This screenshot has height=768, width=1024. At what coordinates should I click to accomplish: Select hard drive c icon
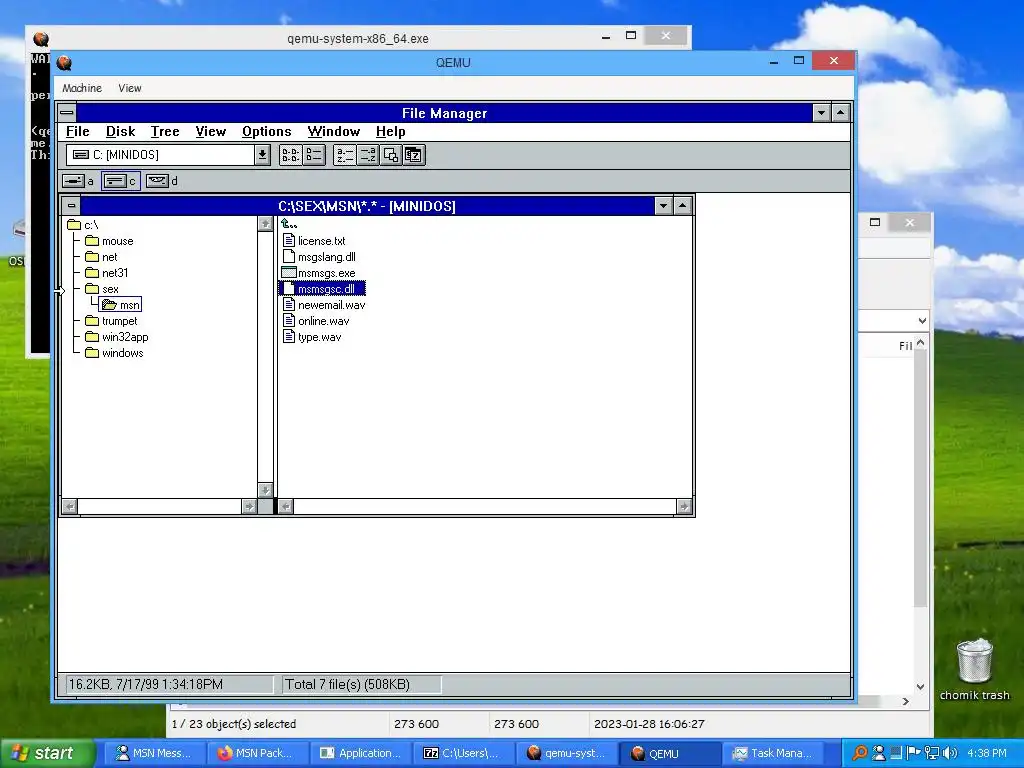tap(116, 181)
